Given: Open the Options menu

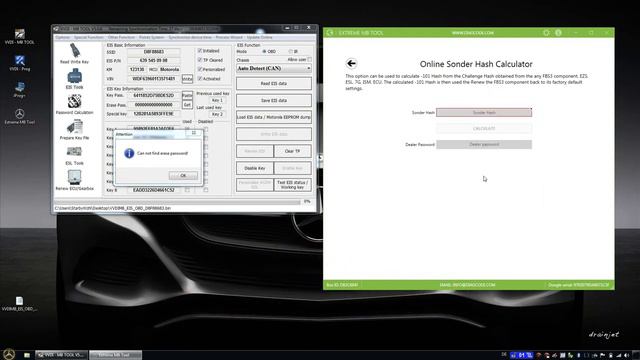Looking at the screenshot, I should (x=62, y=37).
